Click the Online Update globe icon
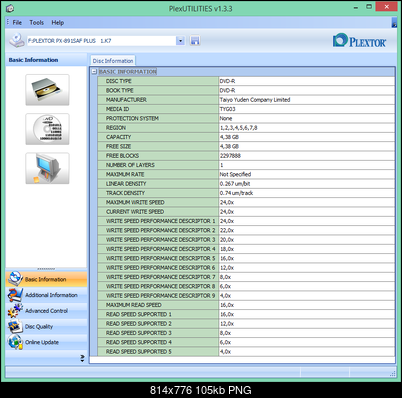Viewport: 402px width, 398px height. [15, 342]
